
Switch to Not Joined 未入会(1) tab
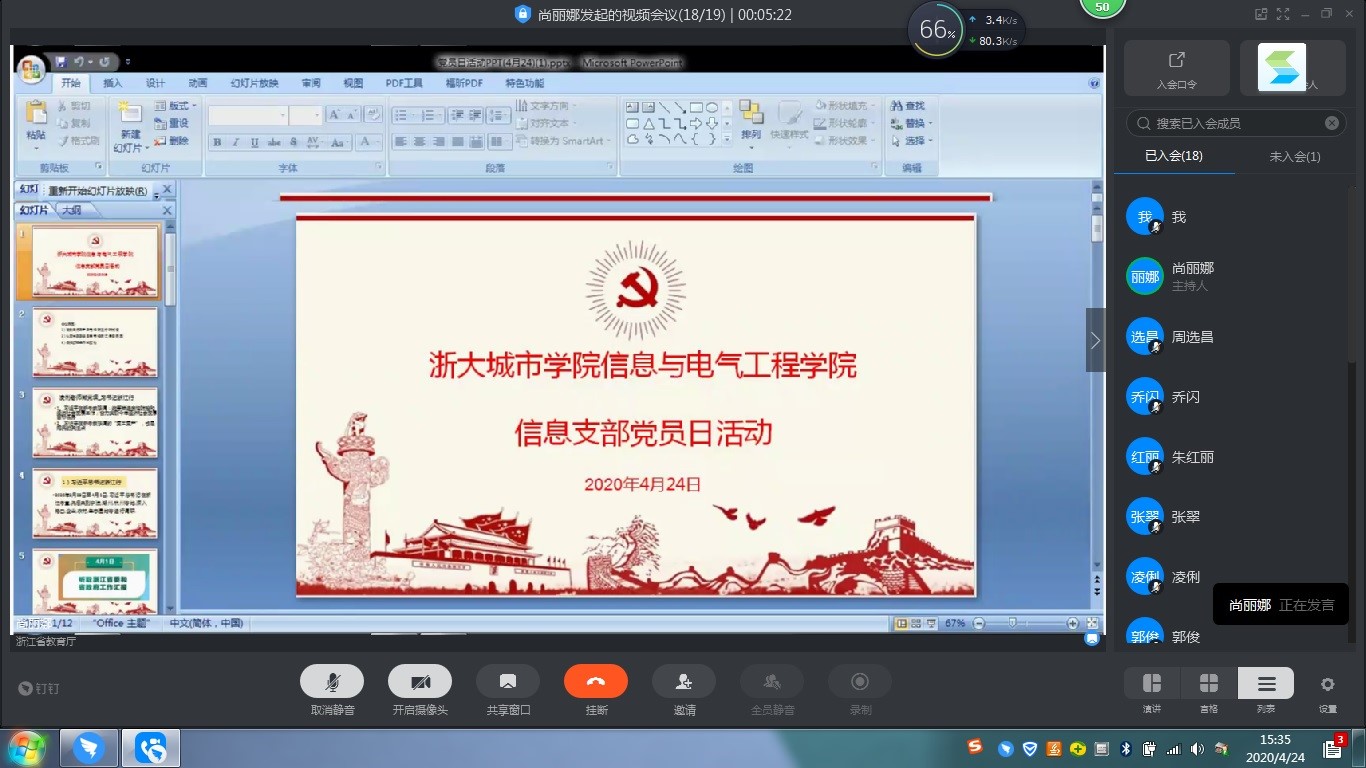[1294, 156]
